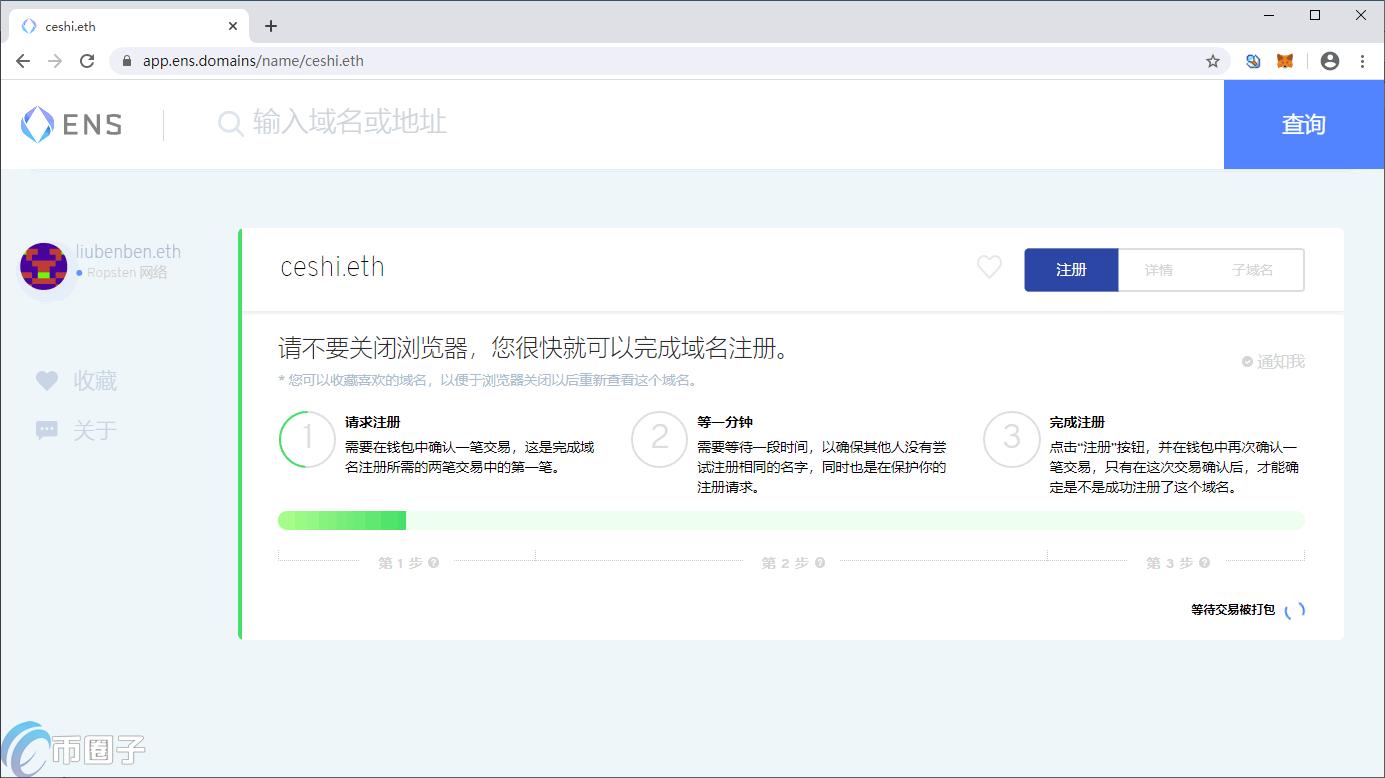Screen dimensions: 1385x778
Task: Click the heart icon beside 收藏
Action: pos(47,380)
